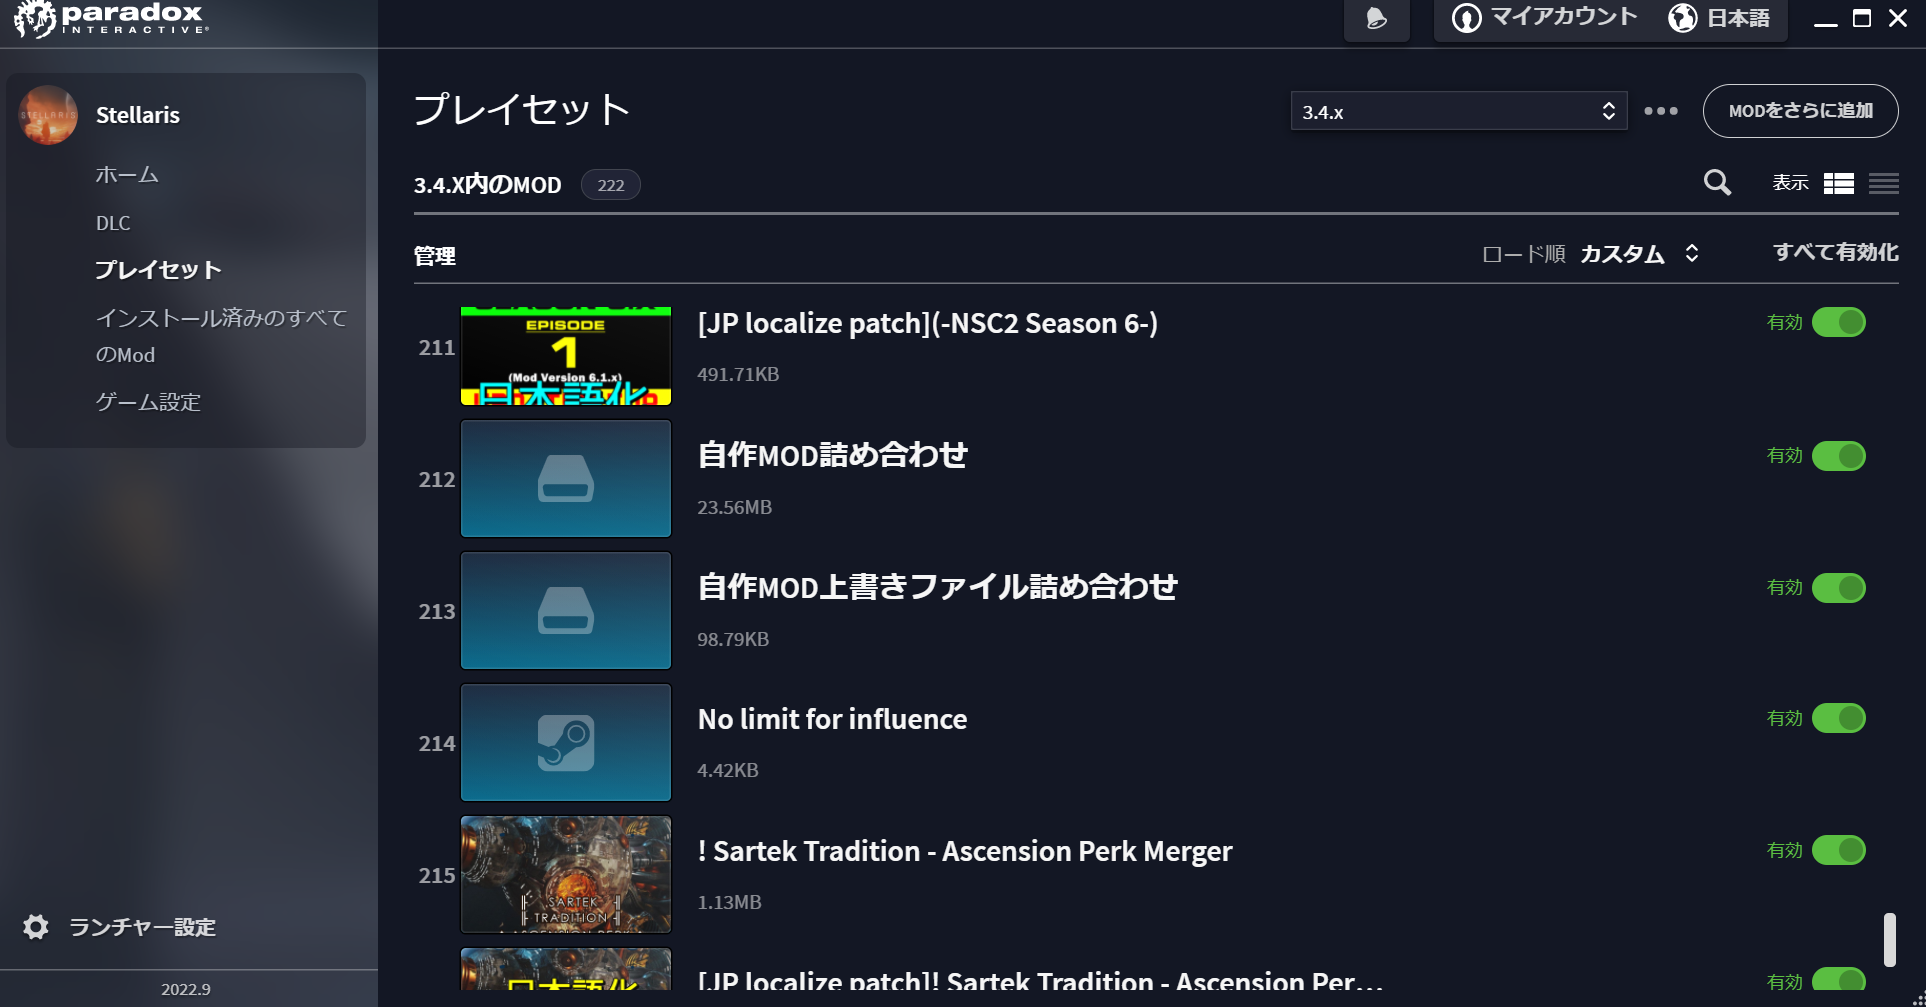Screen dimensions: 1926x1007
Task: Click load order number 213
Action: pos(436,612)
